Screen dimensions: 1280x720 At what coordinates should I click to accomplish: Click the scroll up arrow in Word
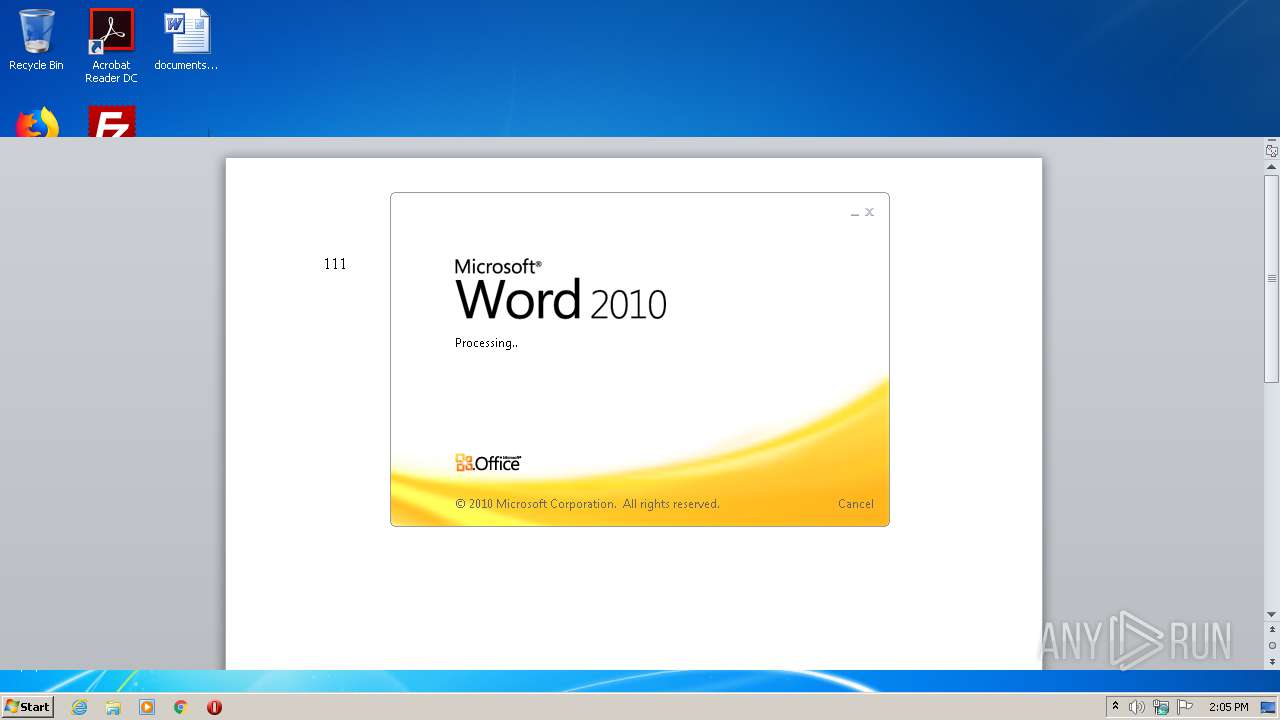(1272, 167)
